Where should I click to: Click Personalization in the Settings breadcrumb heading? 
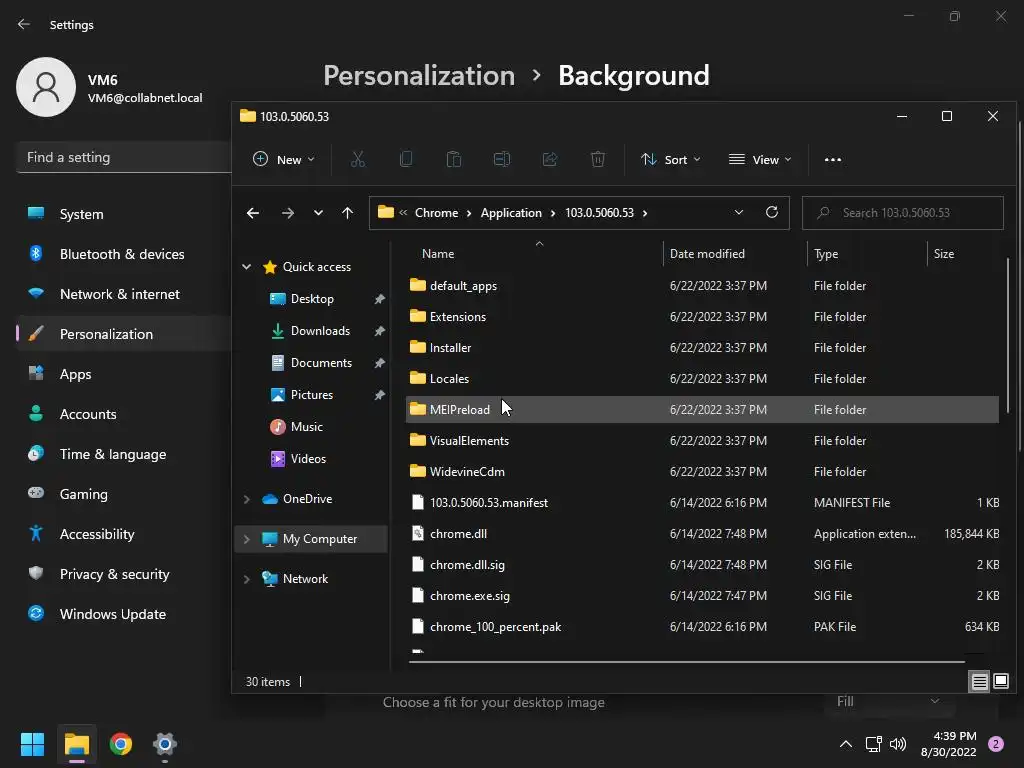(x=419, y=76)
